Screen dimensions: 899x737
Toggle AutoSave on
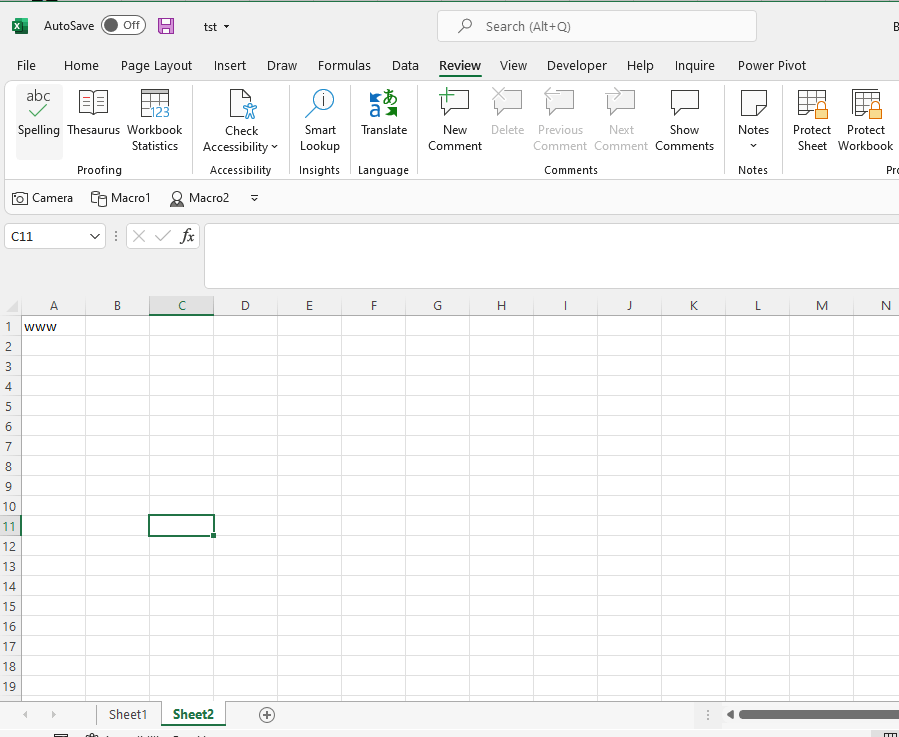tap(123, 25)
